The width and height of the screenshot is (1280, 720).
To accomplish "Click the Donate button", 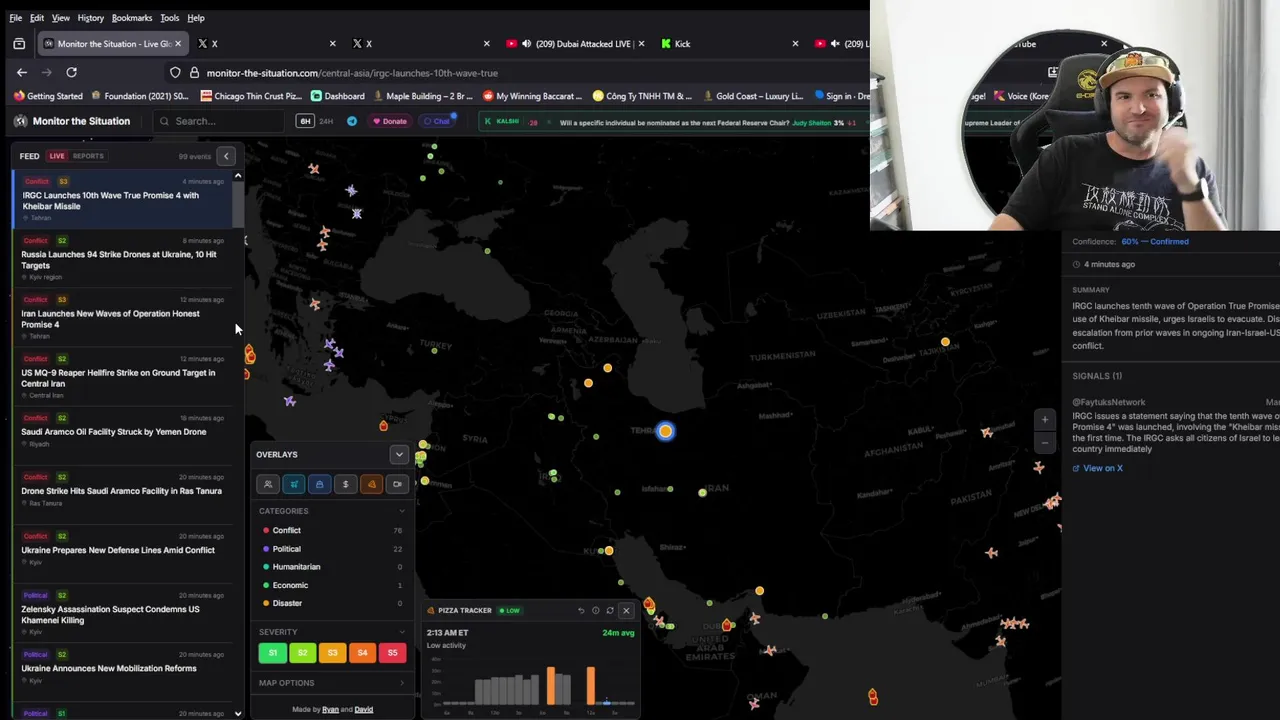I will tap(390, 121).
